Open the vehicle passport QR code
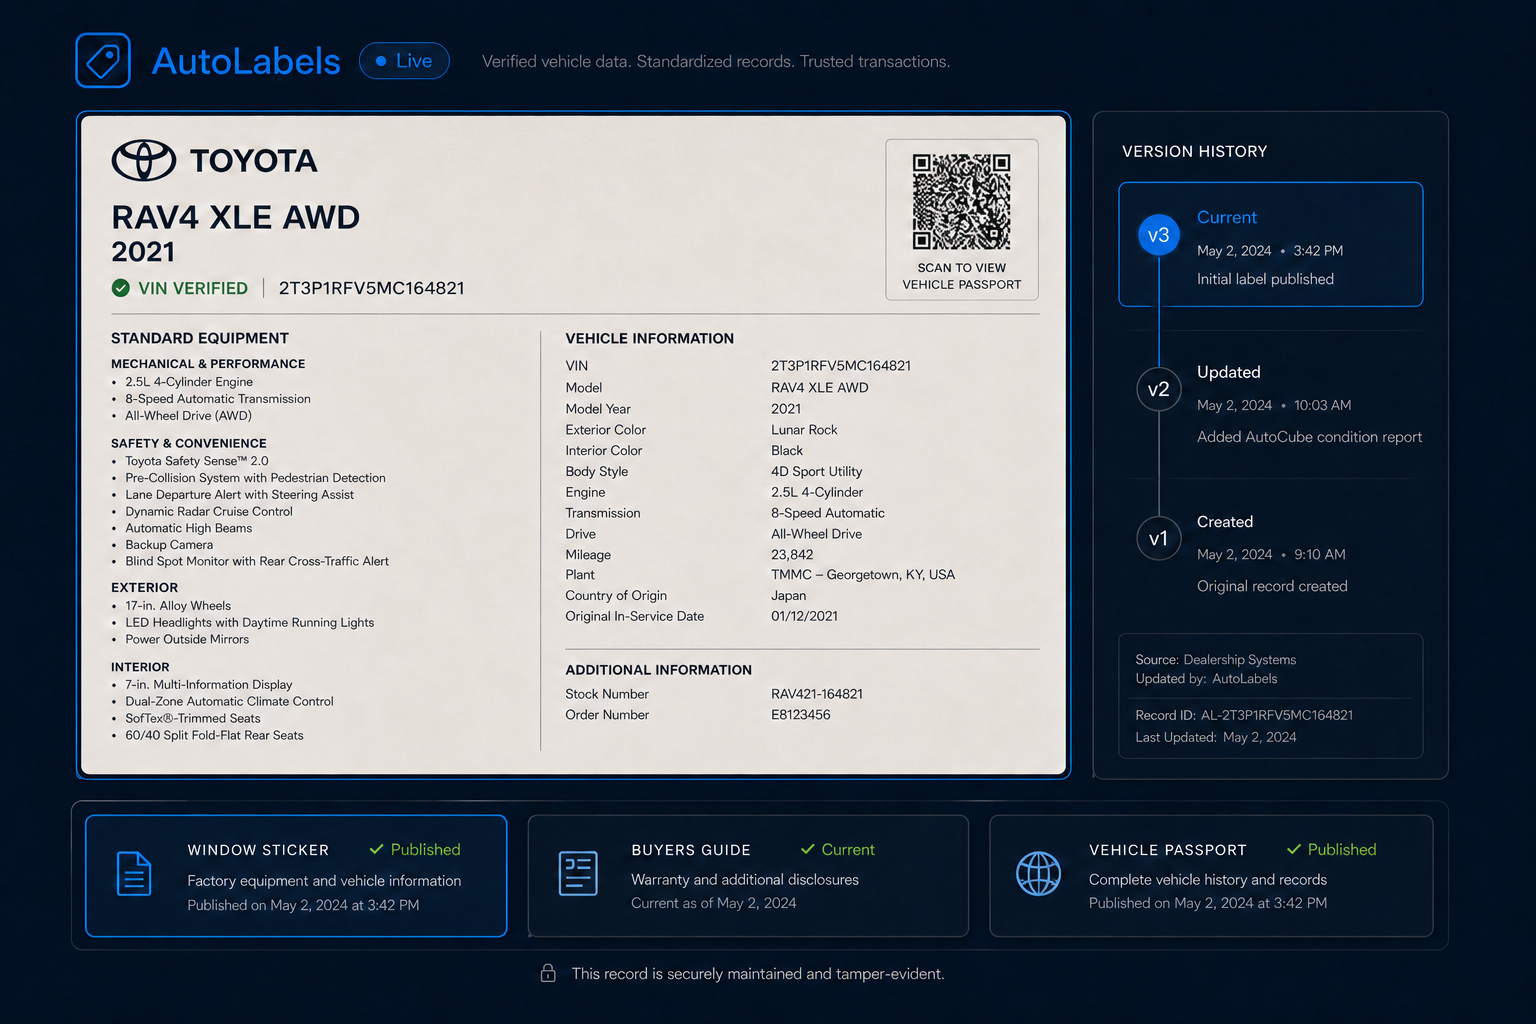This screenshot has width=1536, height=1024. [962, 202]
